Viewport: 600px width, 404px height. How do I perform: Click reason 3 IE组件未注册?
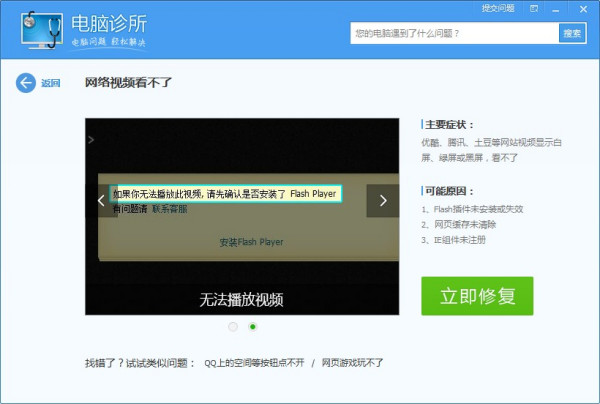coord(453,240)
